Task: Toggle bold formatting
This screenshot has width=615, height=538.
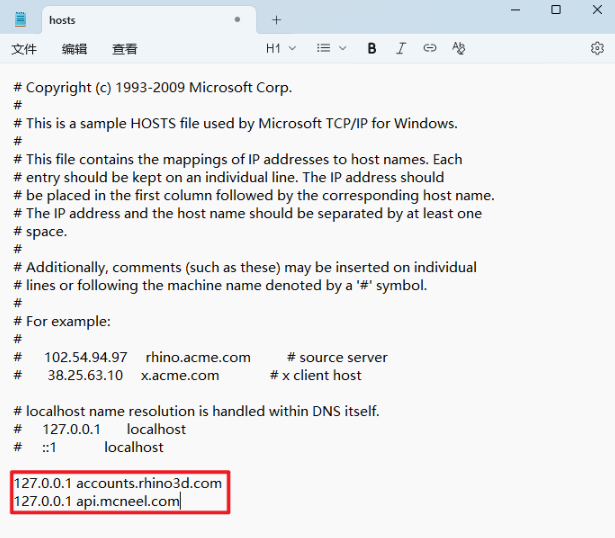Action: (x=372, y=48)
